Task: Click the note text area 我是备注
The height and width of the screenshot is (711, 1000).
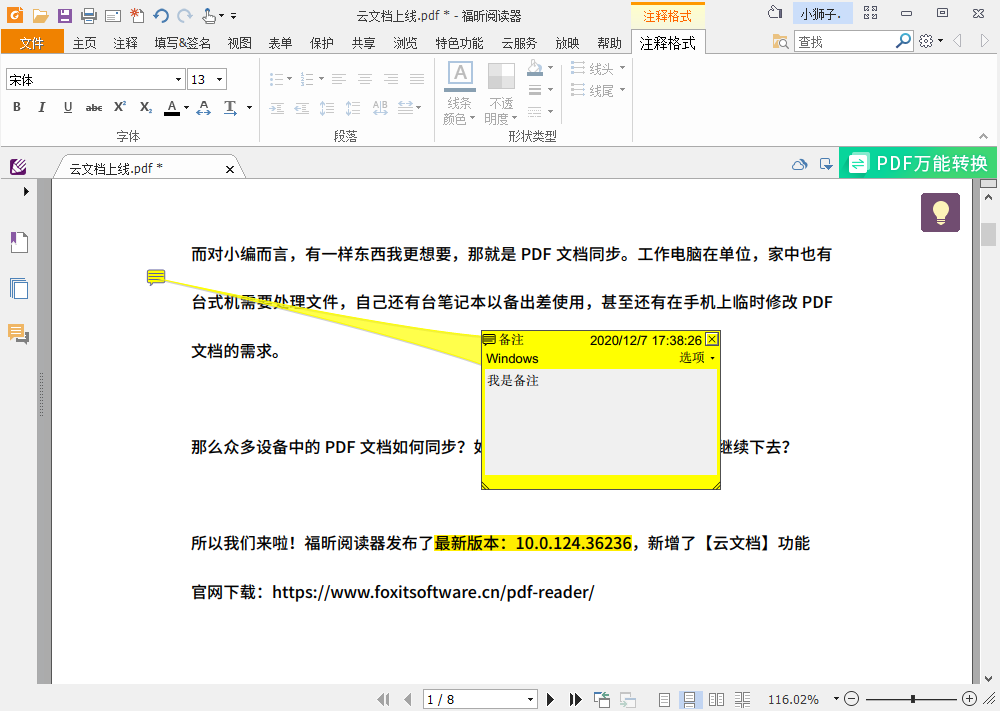Action: point(601,421)
